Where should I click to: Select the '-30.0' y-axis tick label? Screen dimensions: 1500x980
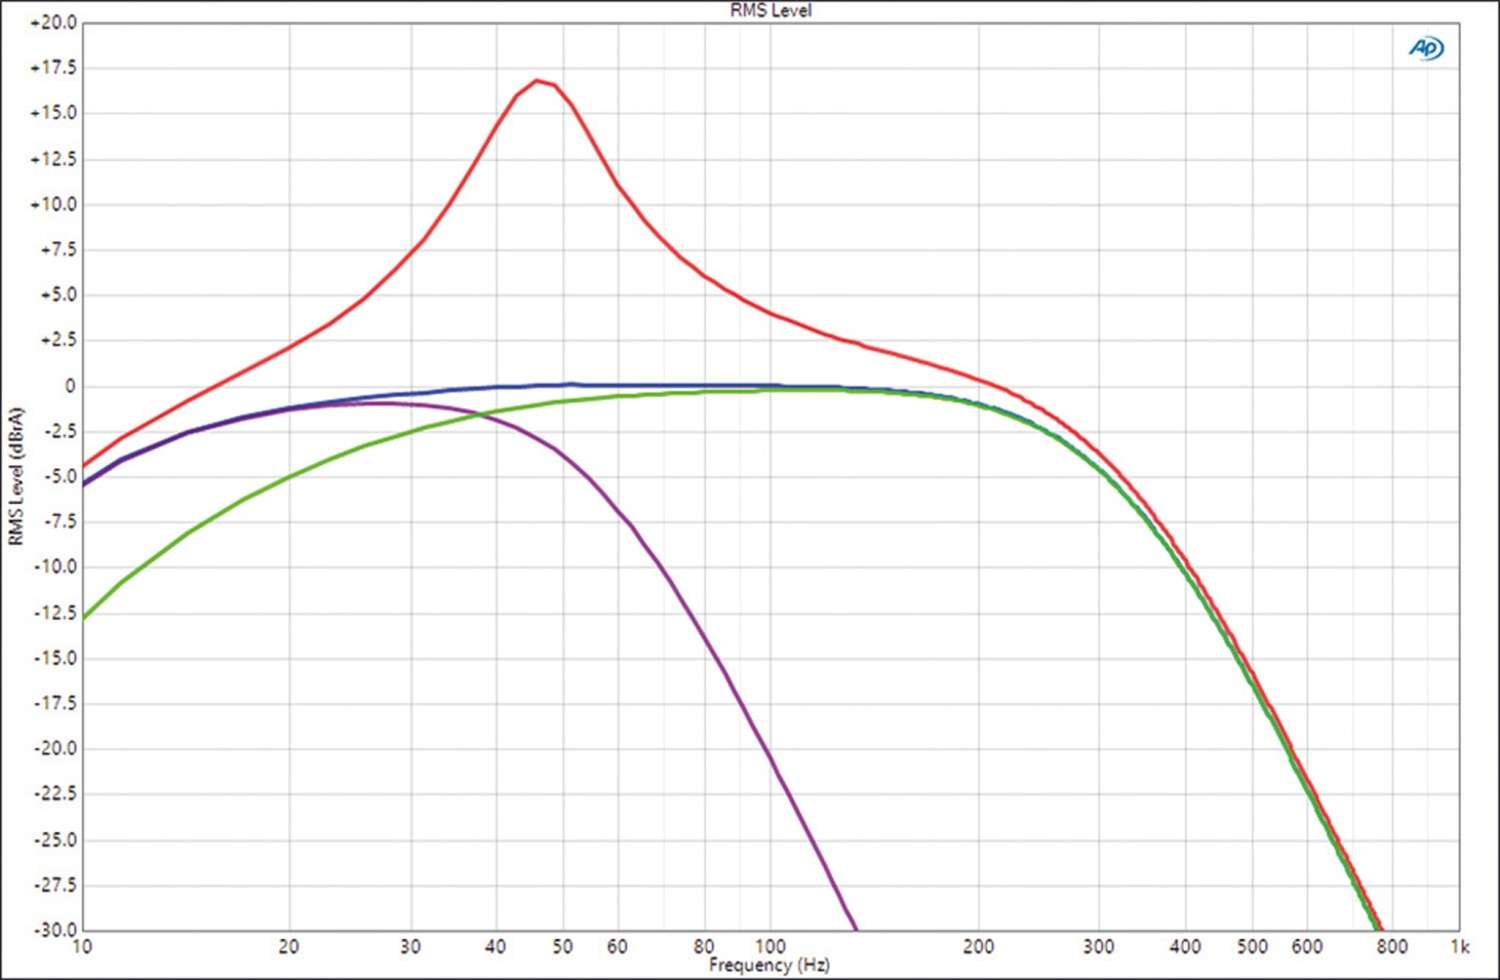55,930
